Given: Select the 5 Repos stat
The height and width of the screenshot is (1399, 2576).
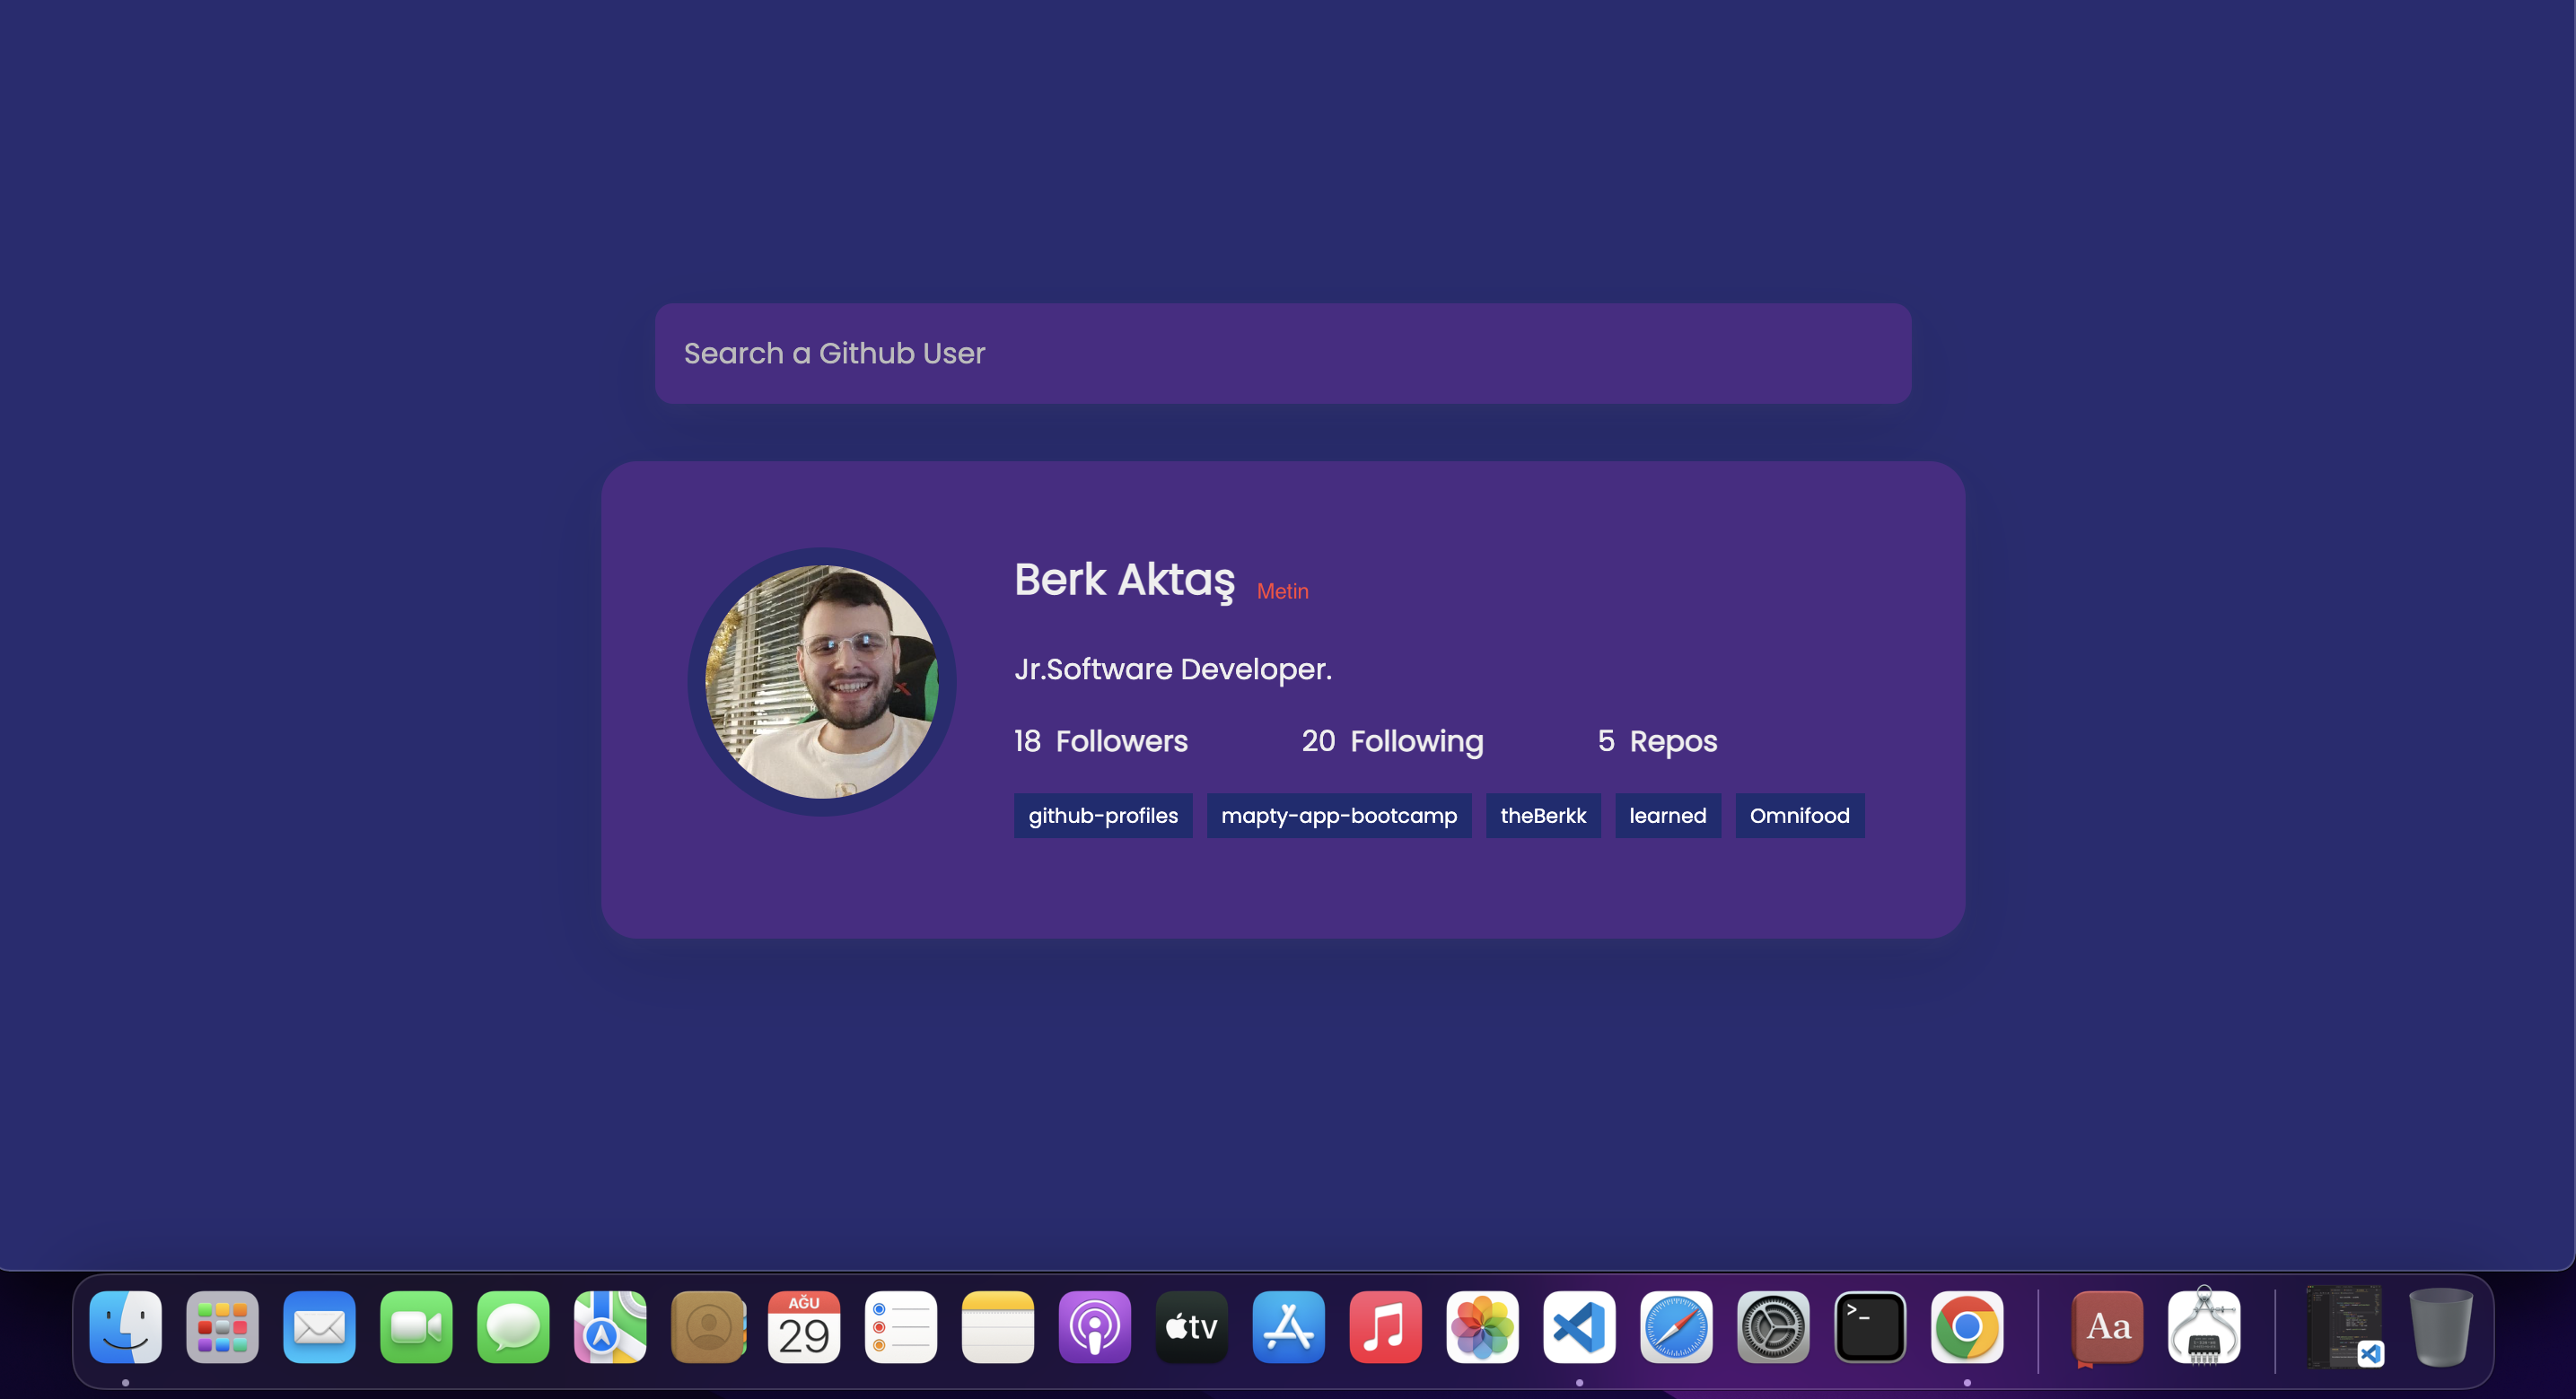Looking at the screenshot, I should [x=1656, y=741].
